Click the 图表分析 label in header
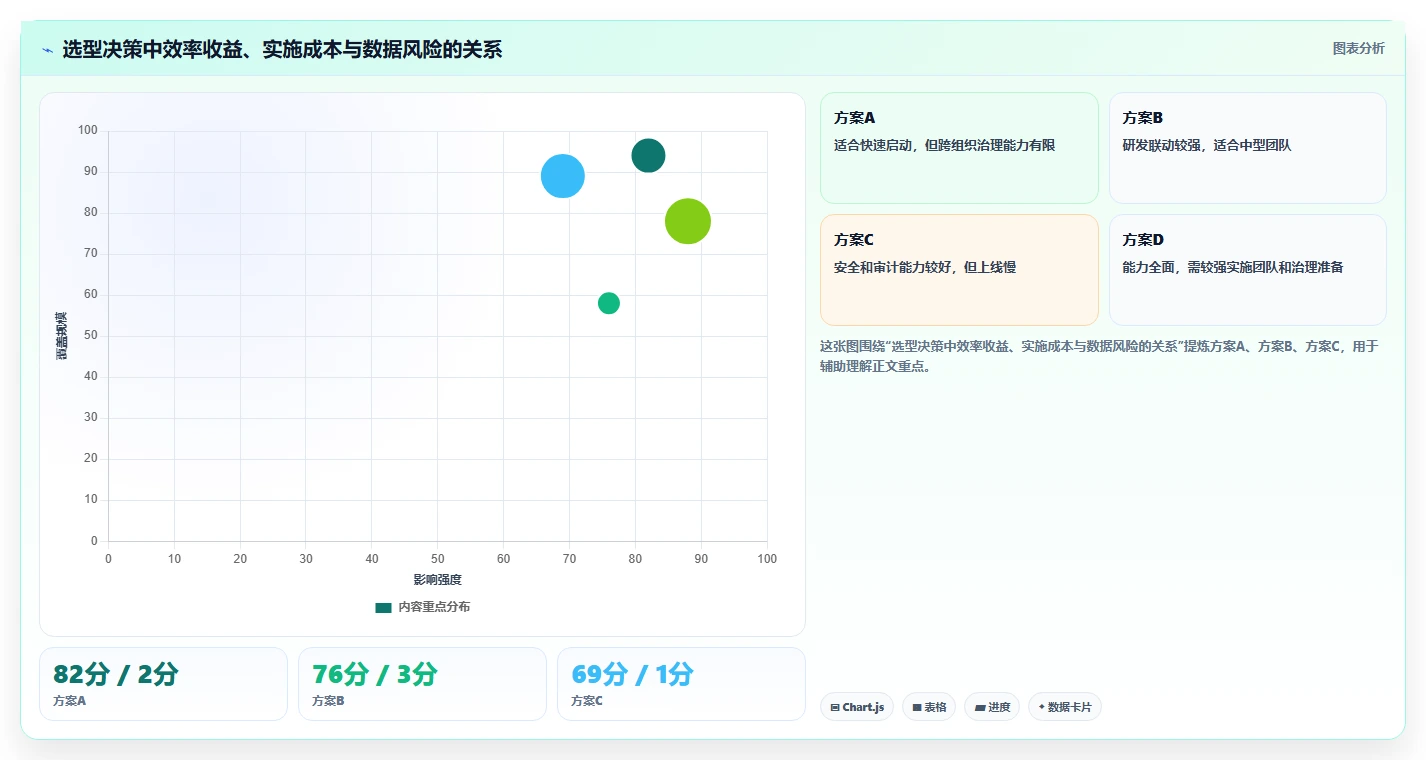The width and height of the screenshot is (1426, 760). point(1358,48)
